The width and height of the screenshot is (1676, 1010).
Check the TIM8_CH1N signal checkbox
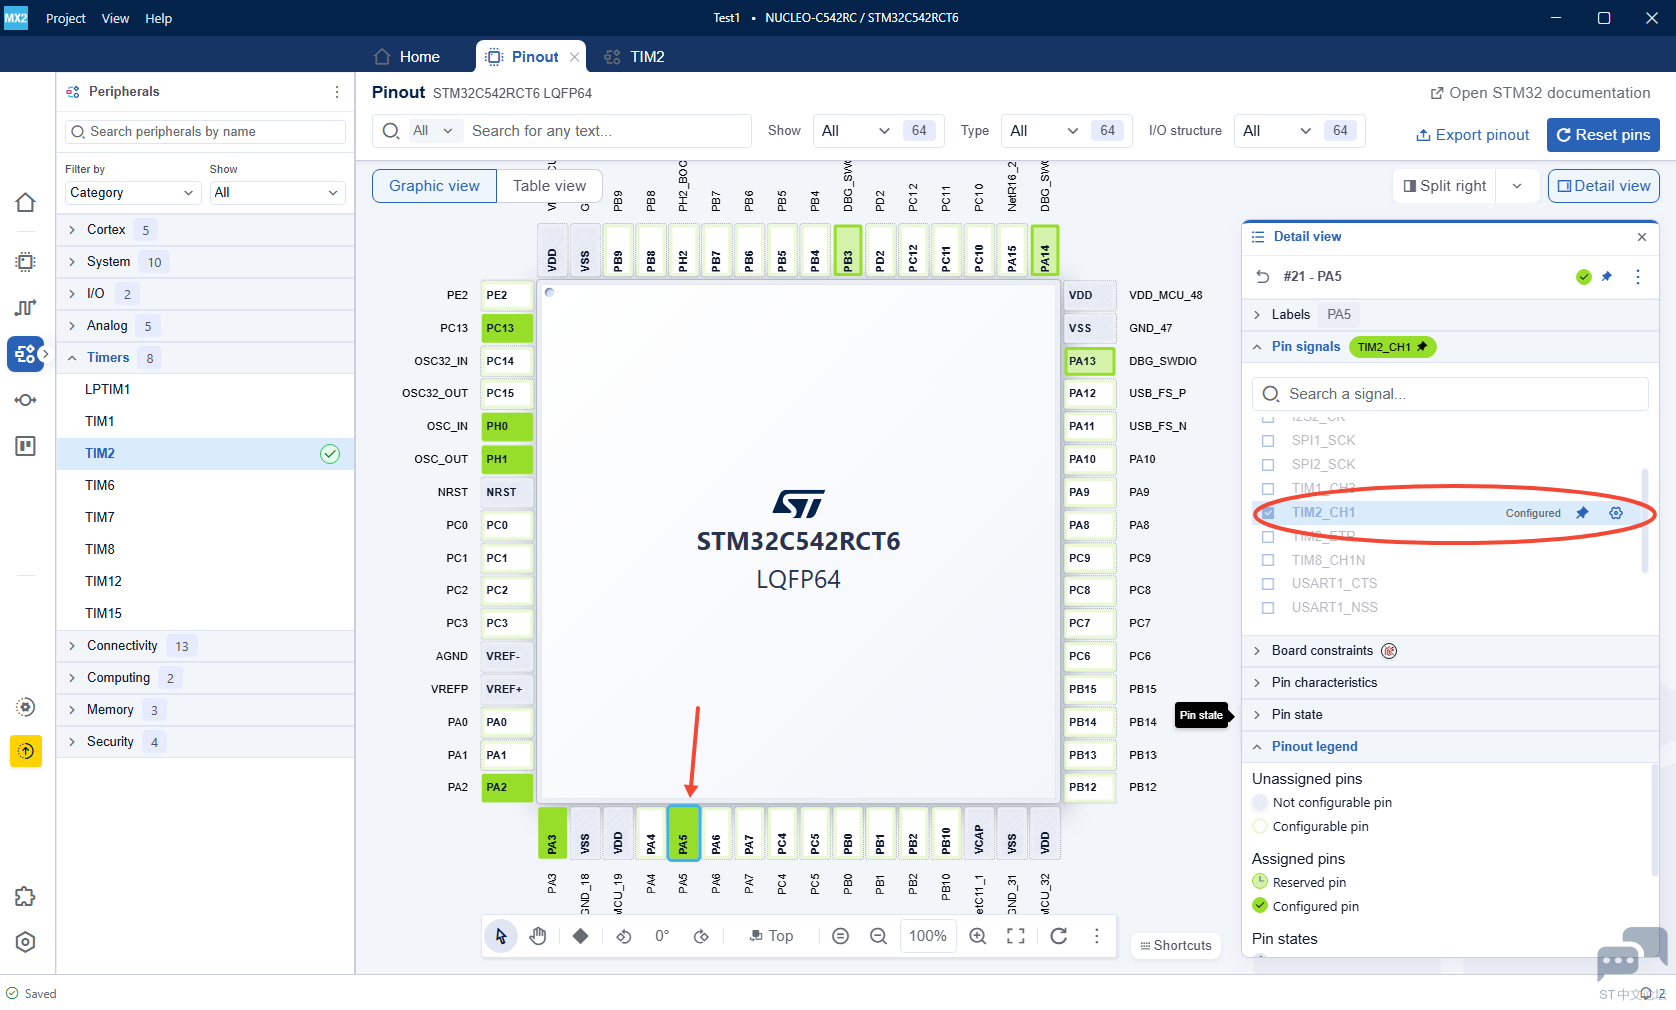tap(1268, 560)
